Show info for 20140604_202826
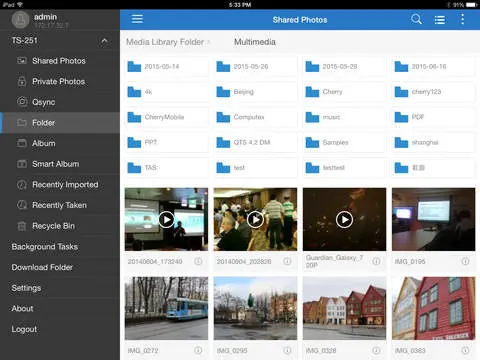The height and width of the screenshot is (360, 480). (x=287, y=261)
